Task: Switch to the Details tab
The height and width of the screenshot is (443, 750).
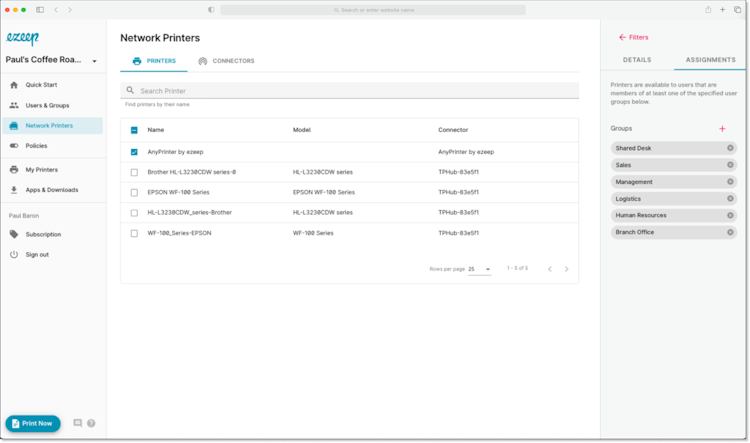Action: click(637, 60)
